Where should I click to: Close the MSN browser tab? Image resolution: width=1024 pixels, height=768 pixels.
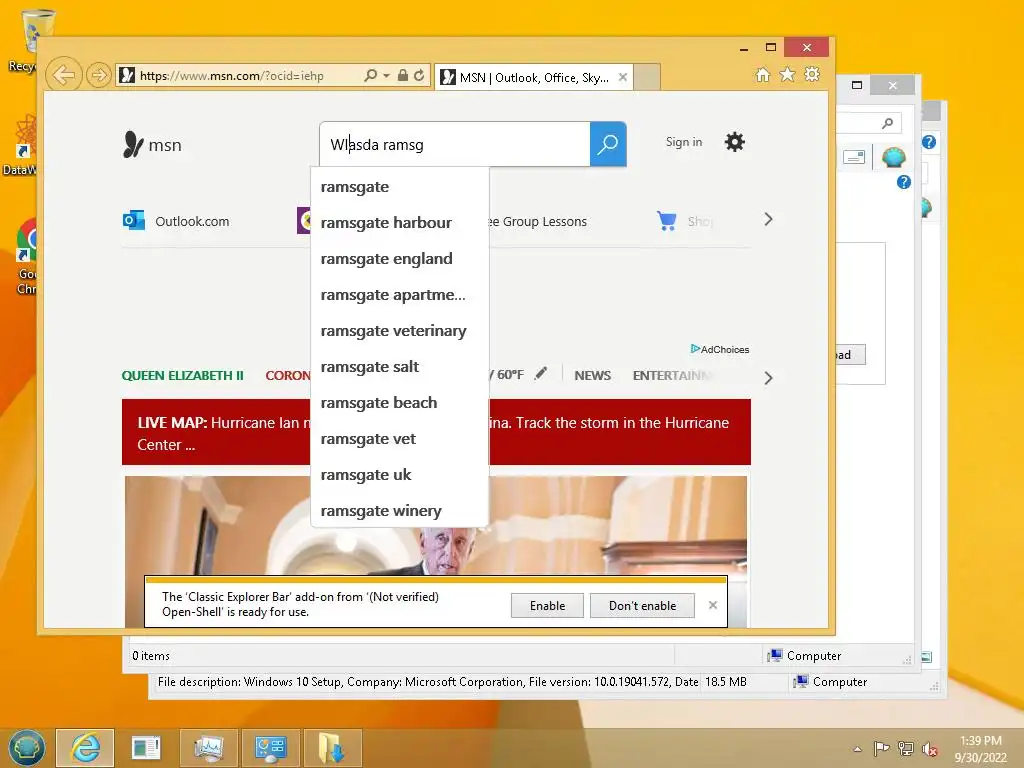623,77
